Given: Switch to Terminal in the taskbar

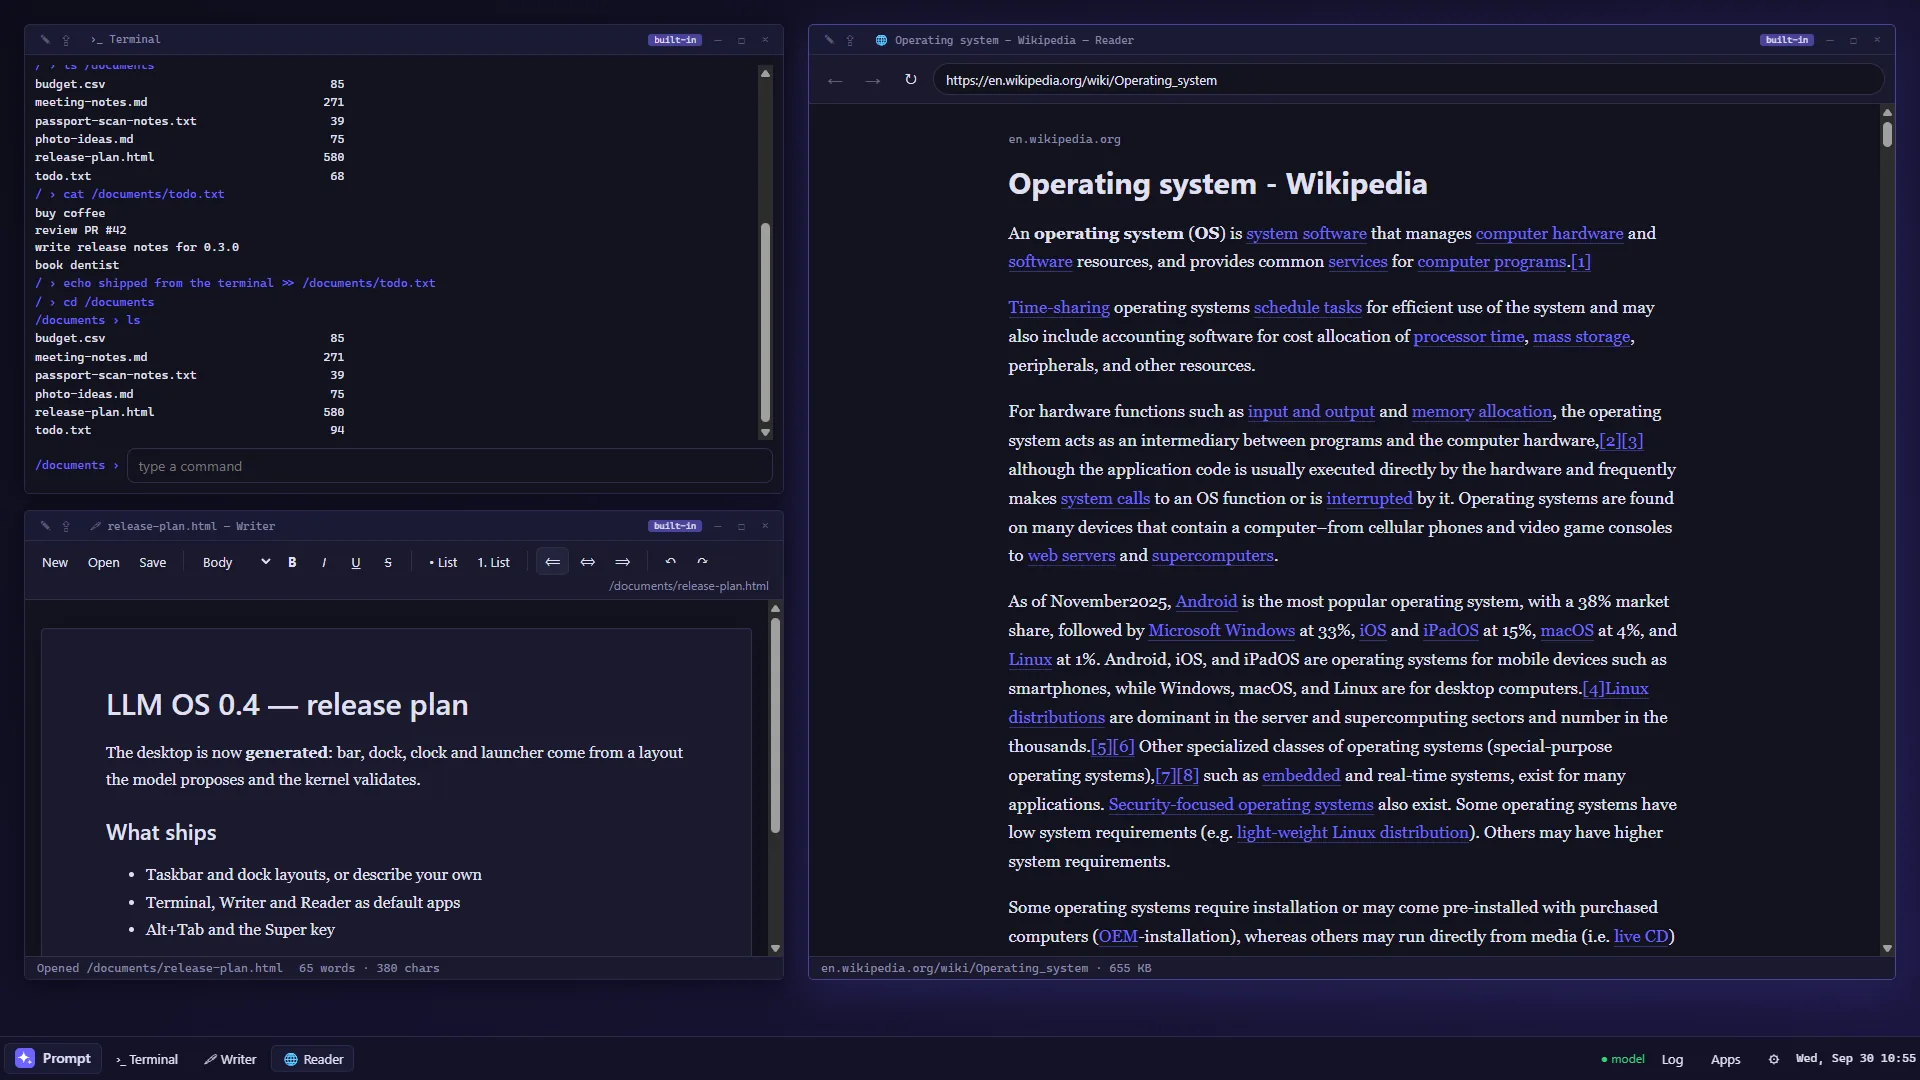Looking at the screenshot, I should pos(146,1059).
